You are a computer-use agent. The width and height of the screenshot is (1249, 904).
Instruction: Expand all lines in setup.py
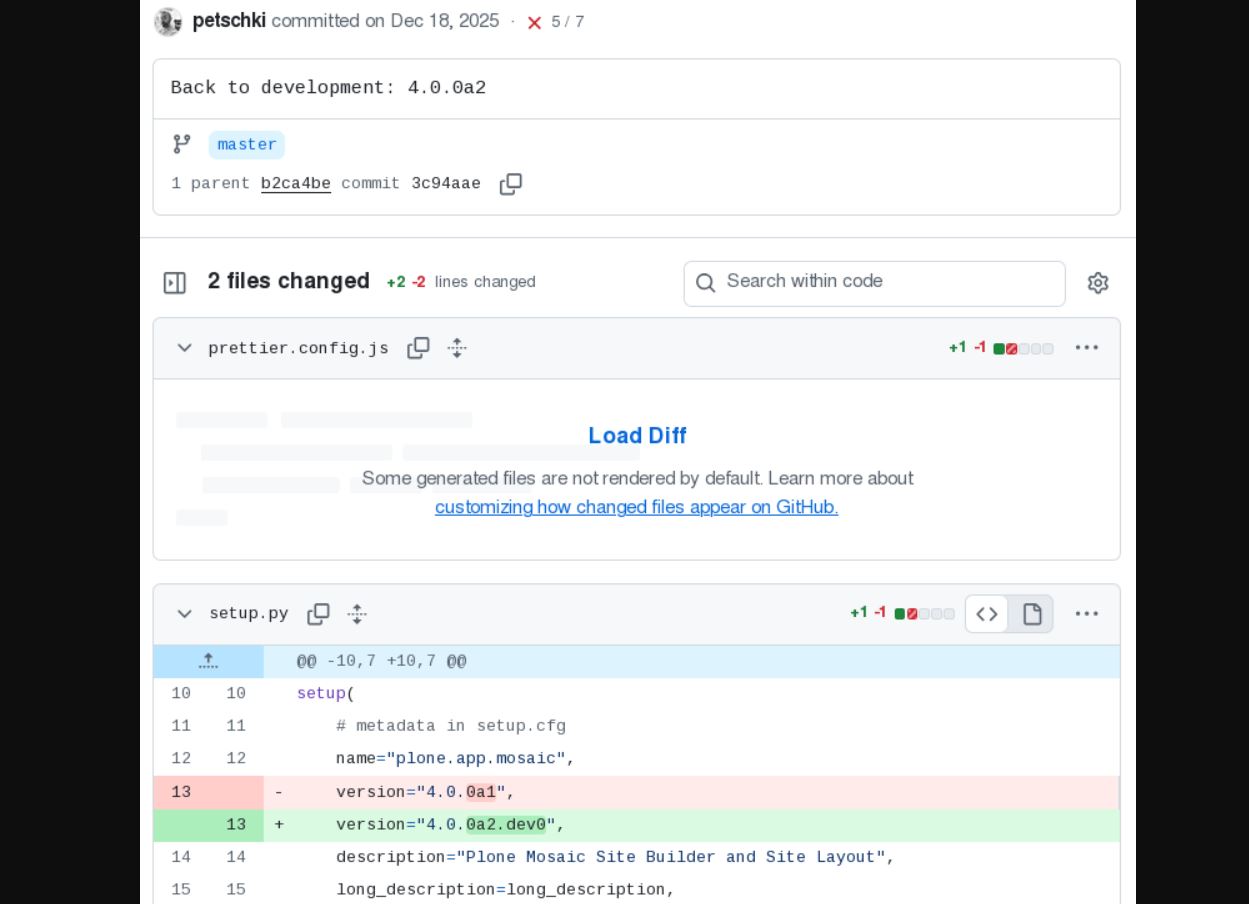pyautogui.click(x=357, y=614)
